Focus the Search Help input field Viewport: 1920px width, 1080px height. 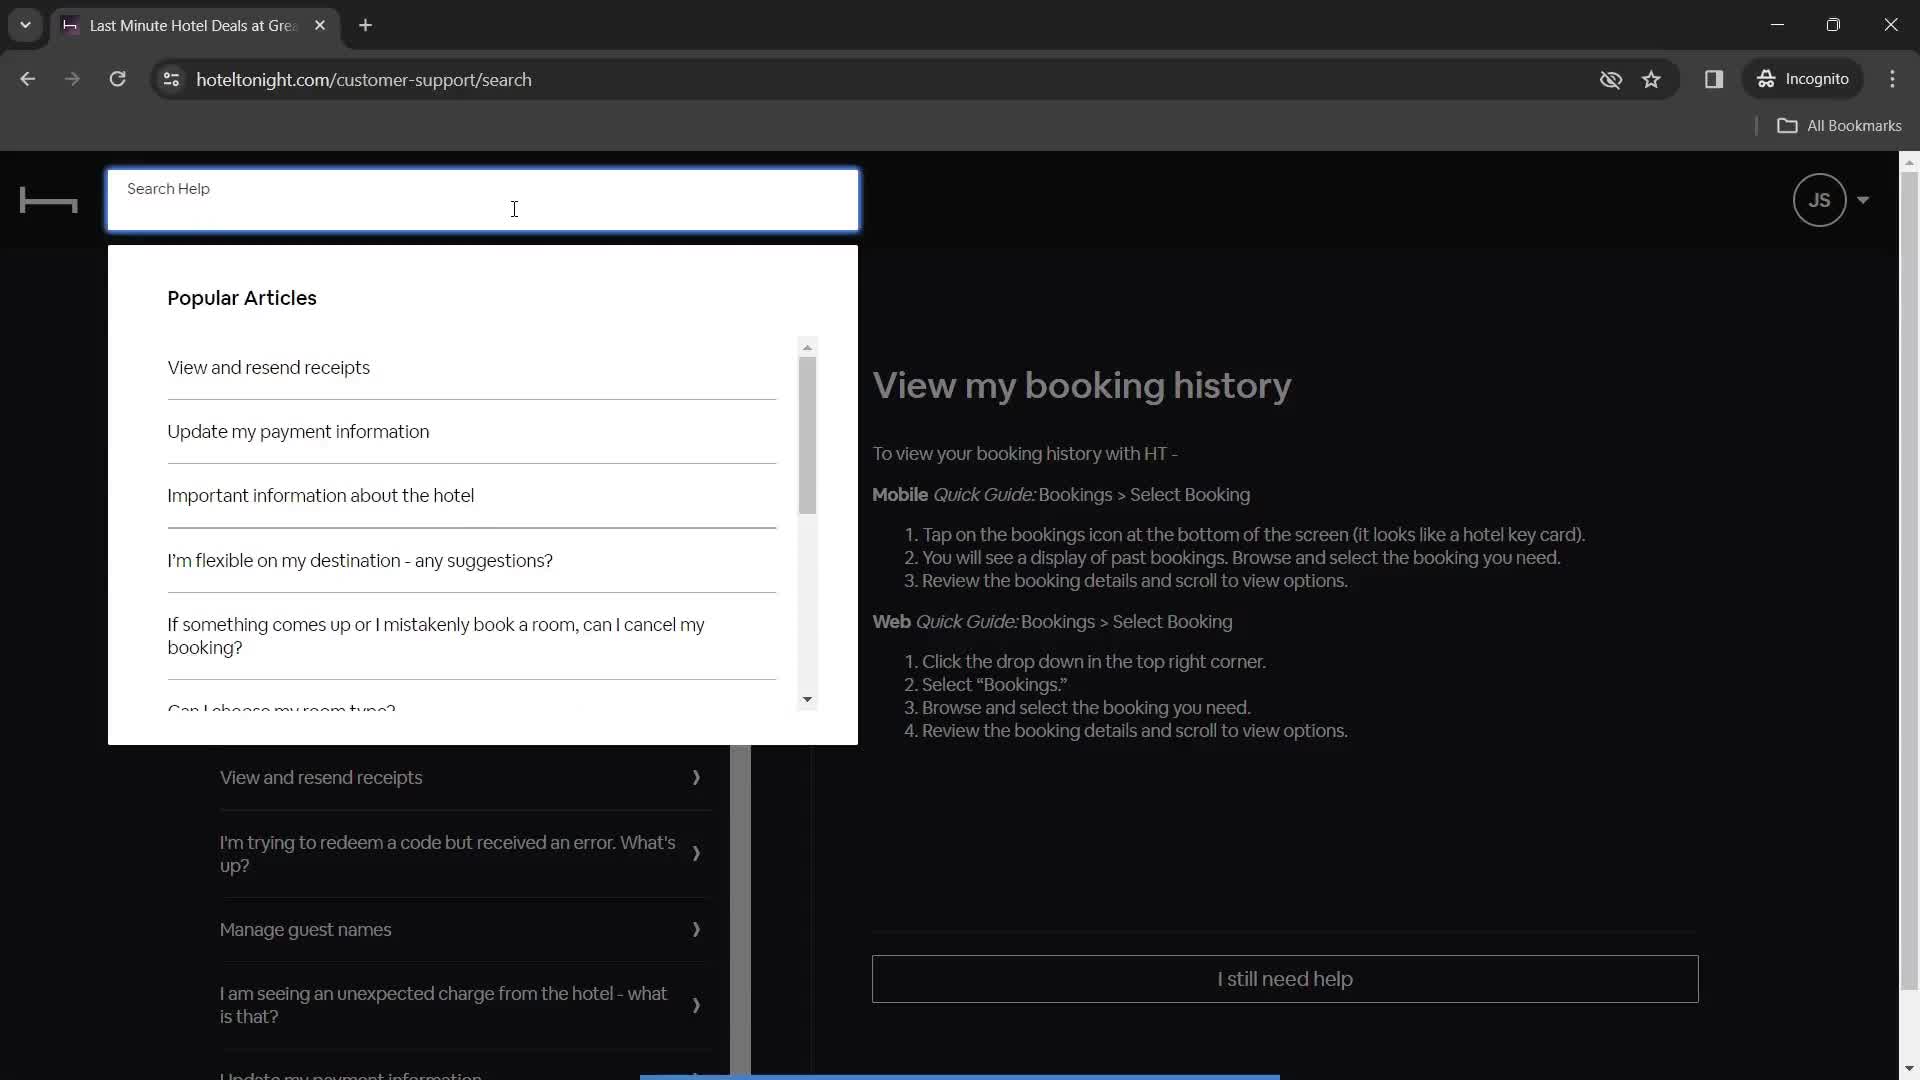click(483, 200)
